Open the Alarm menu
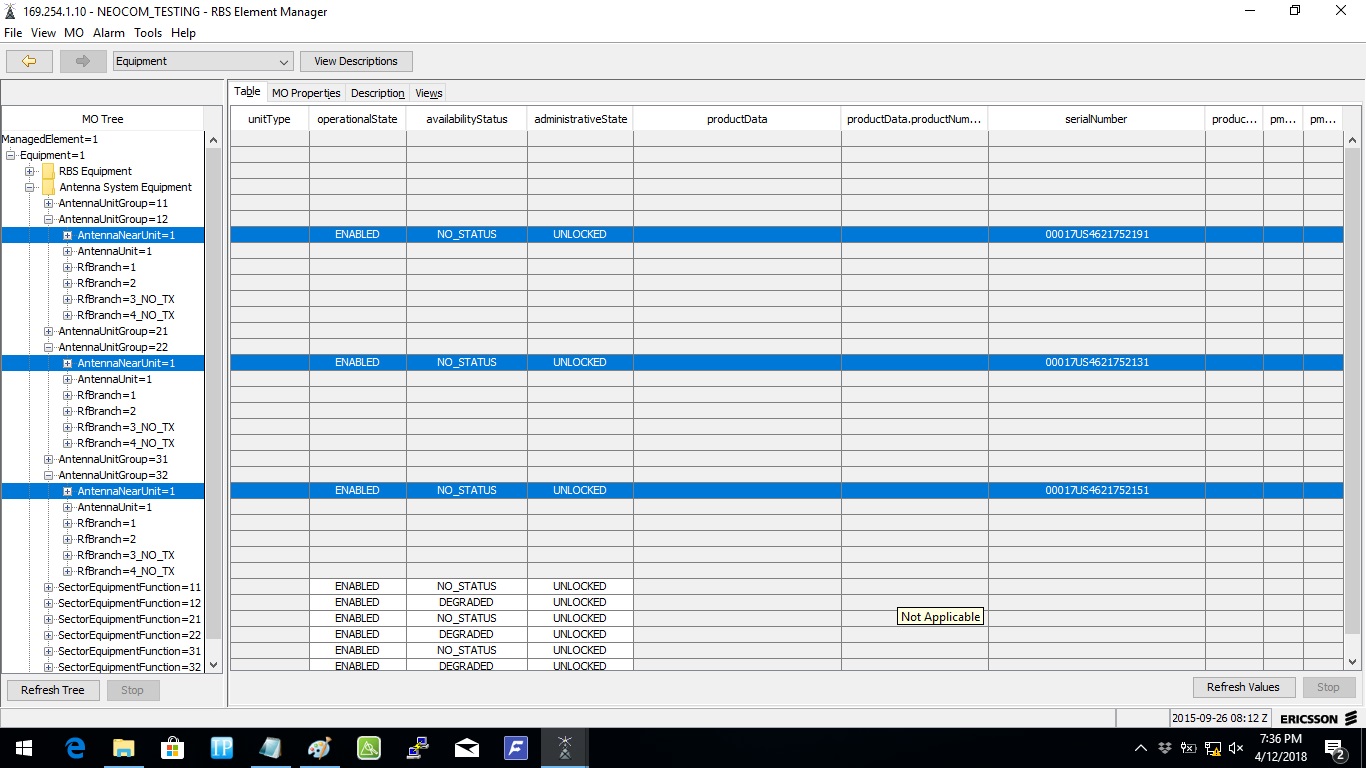 coord(109,33)
